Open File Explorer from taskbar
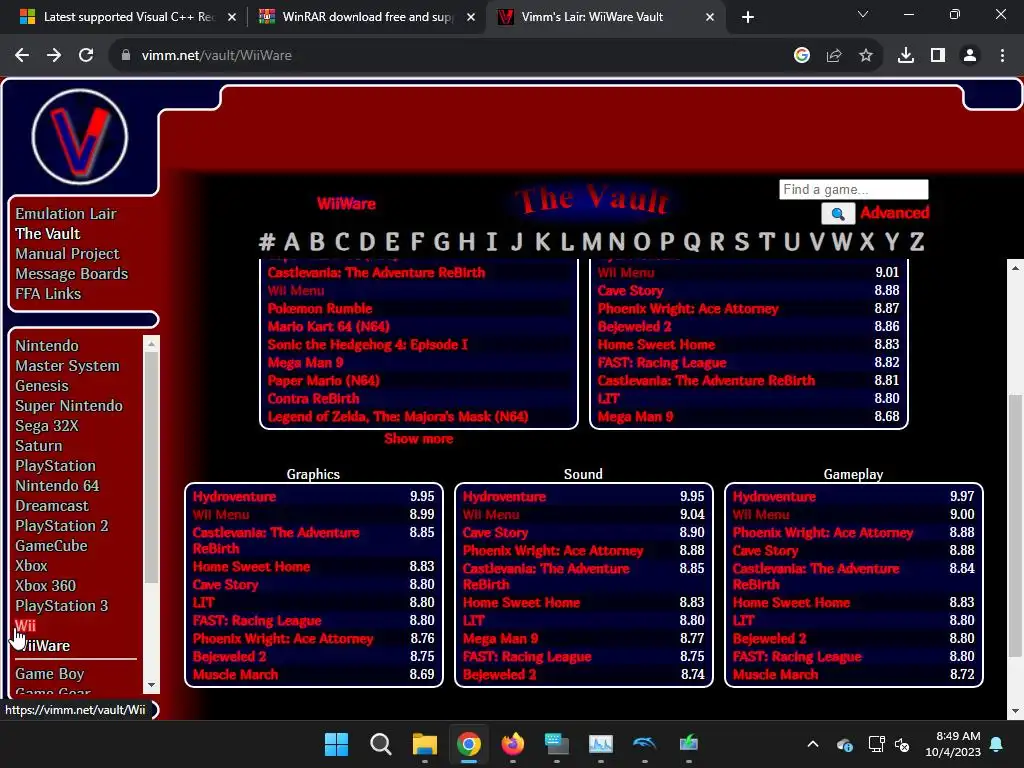1024x768 pixels. [424, 744]
